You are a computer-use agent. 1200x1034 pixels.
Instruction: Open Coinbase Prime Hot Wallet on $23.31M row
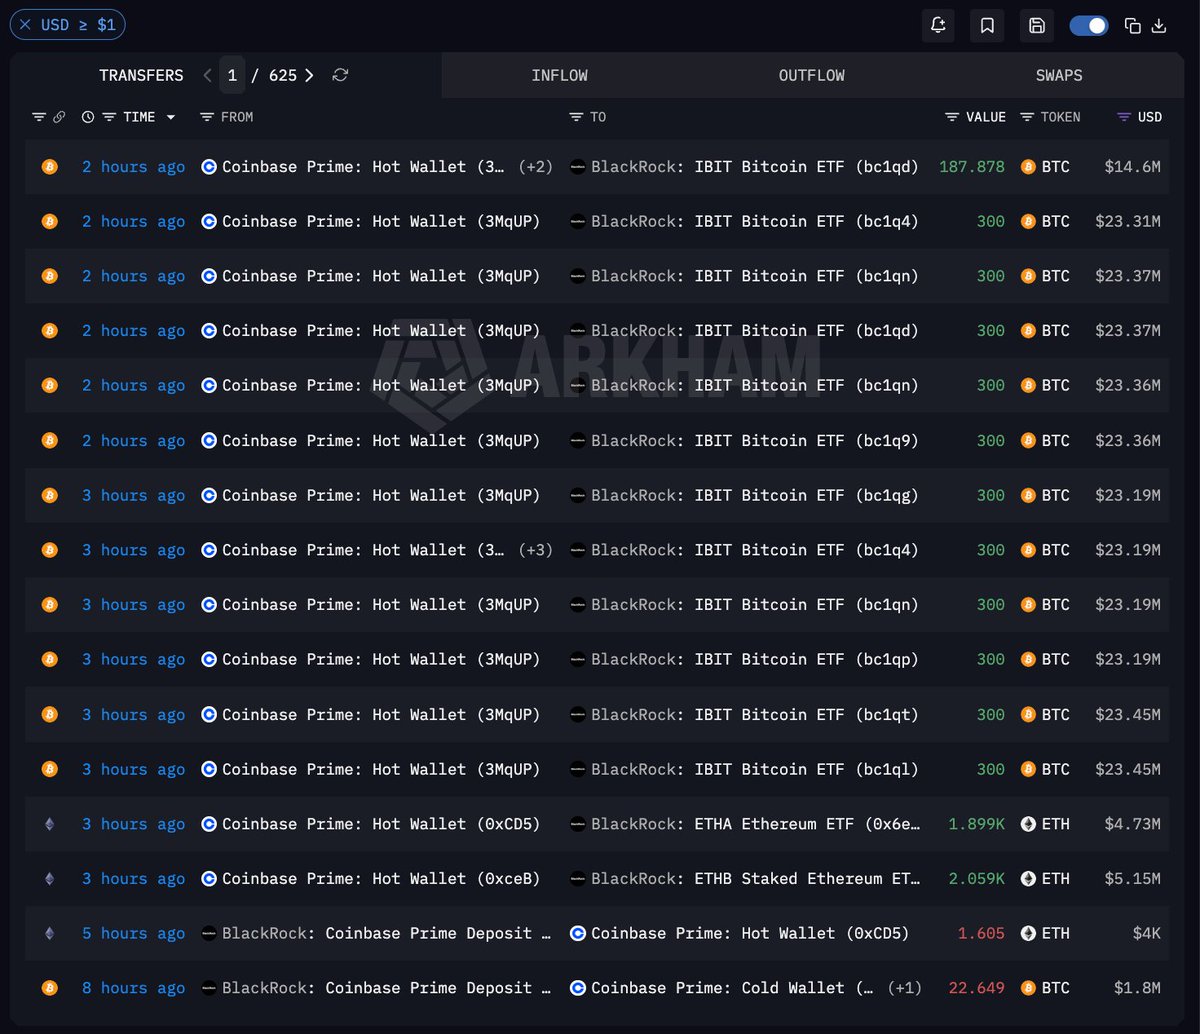pyautogui.click(x=381, y=222)
